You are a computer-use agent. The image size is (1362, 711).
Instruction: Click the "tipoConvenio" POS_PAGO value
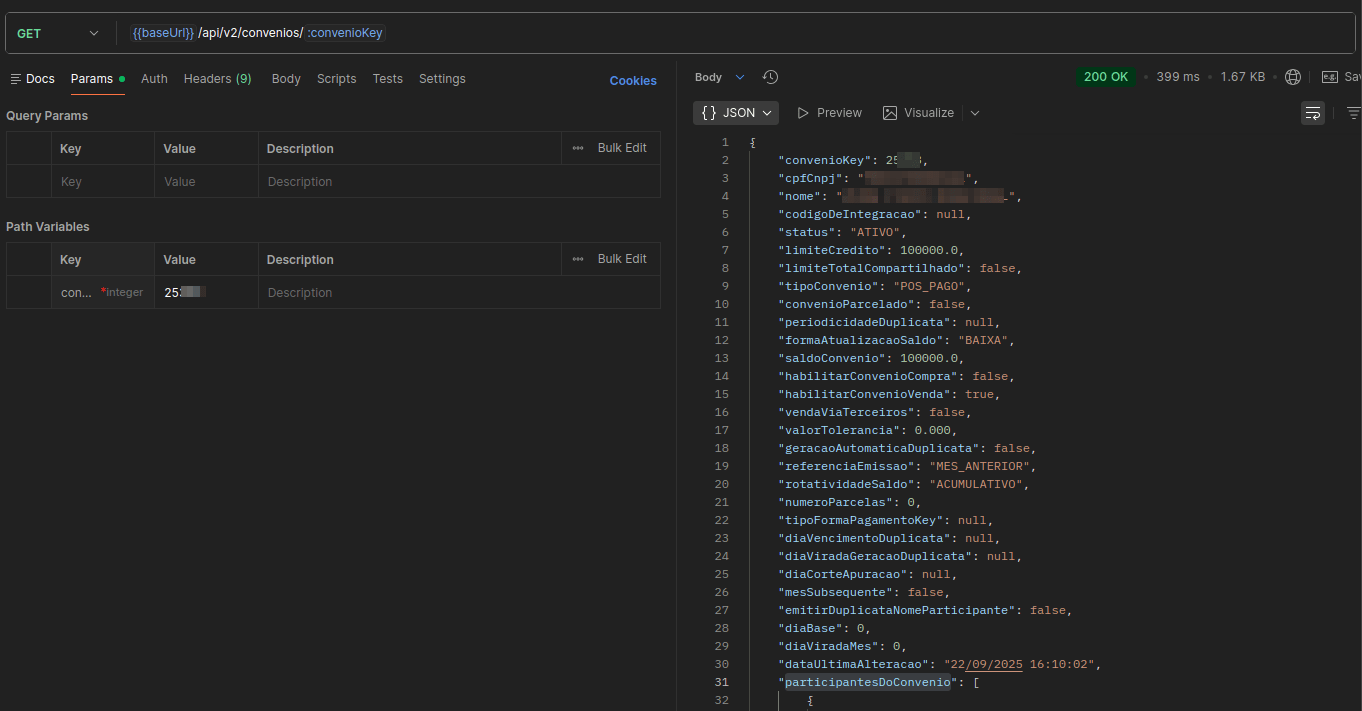929,286
